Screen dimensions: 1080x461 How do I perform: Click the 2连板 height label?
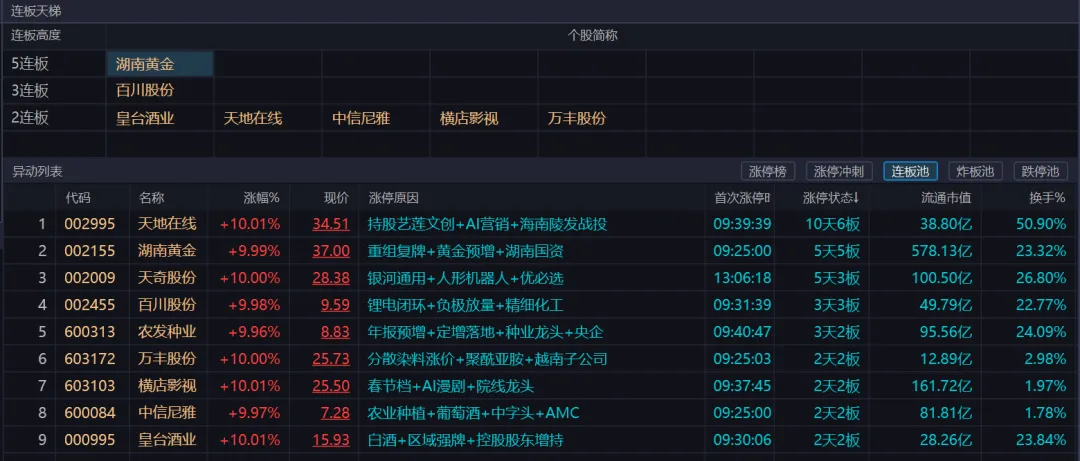point(30,118)
